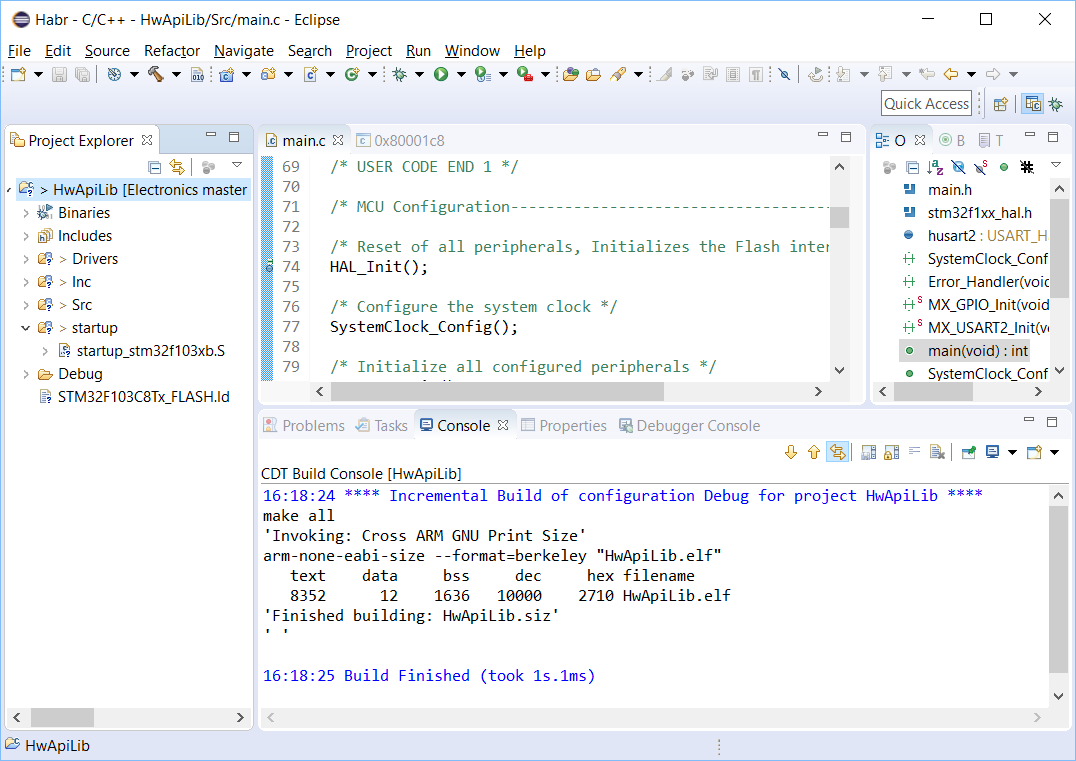Click the Quick Access search field
Viewport: 1076px width, 761px height.
click(926, 103)
